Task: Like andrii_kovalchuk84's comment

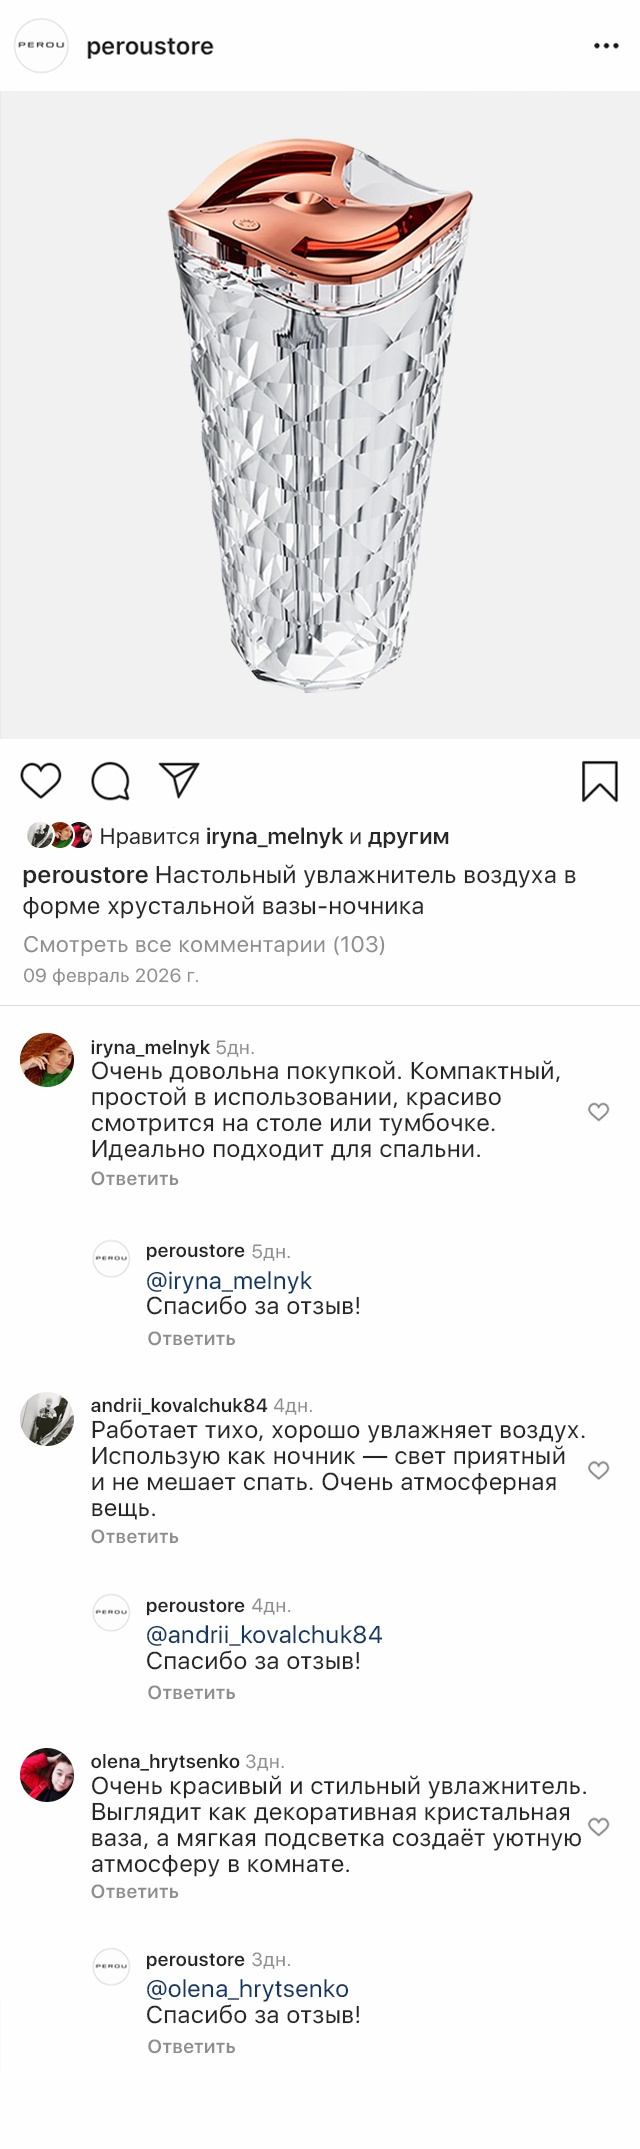Action: pos(598,1470)
